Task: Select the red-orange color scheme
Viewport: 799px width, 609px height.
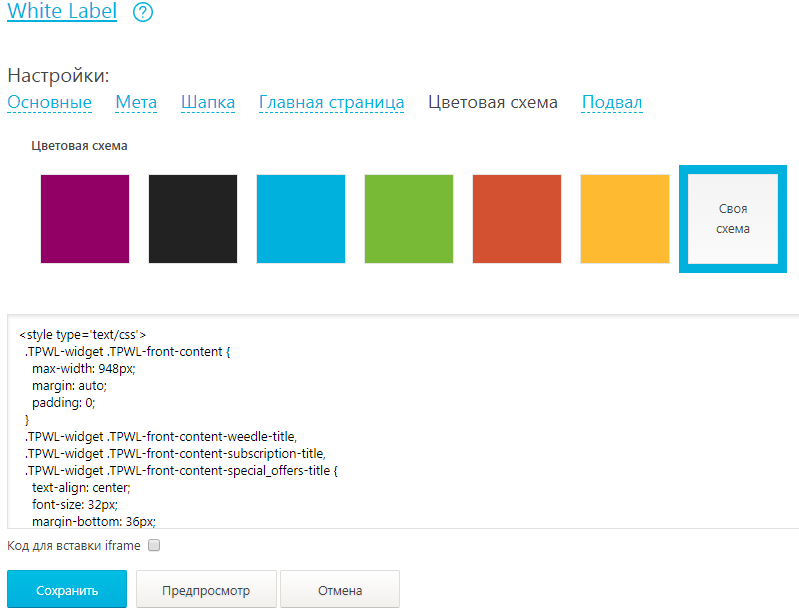Action: coord(517,219)
